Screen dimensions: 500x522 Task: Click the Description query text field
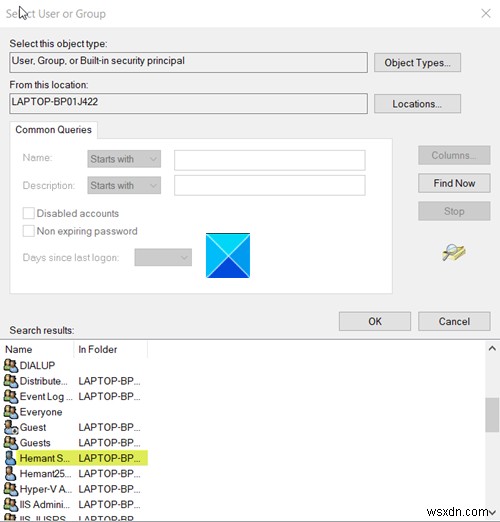coord(270,185)
